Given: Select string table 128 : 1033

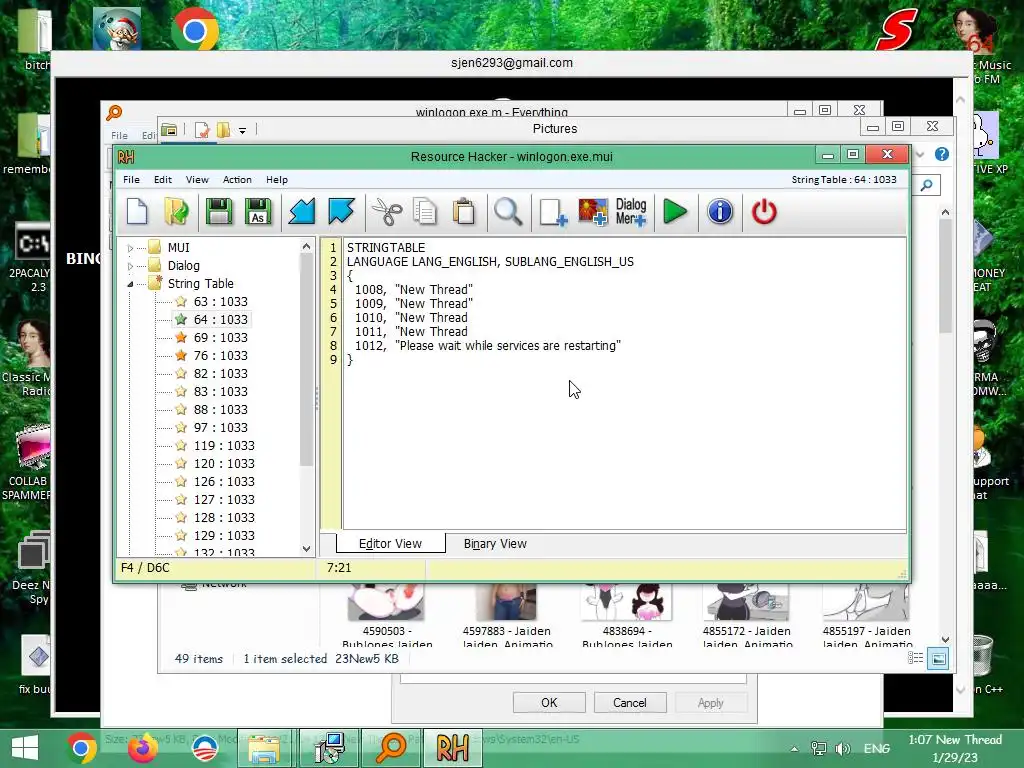Looking at the screenshot, I should [224, 517].
